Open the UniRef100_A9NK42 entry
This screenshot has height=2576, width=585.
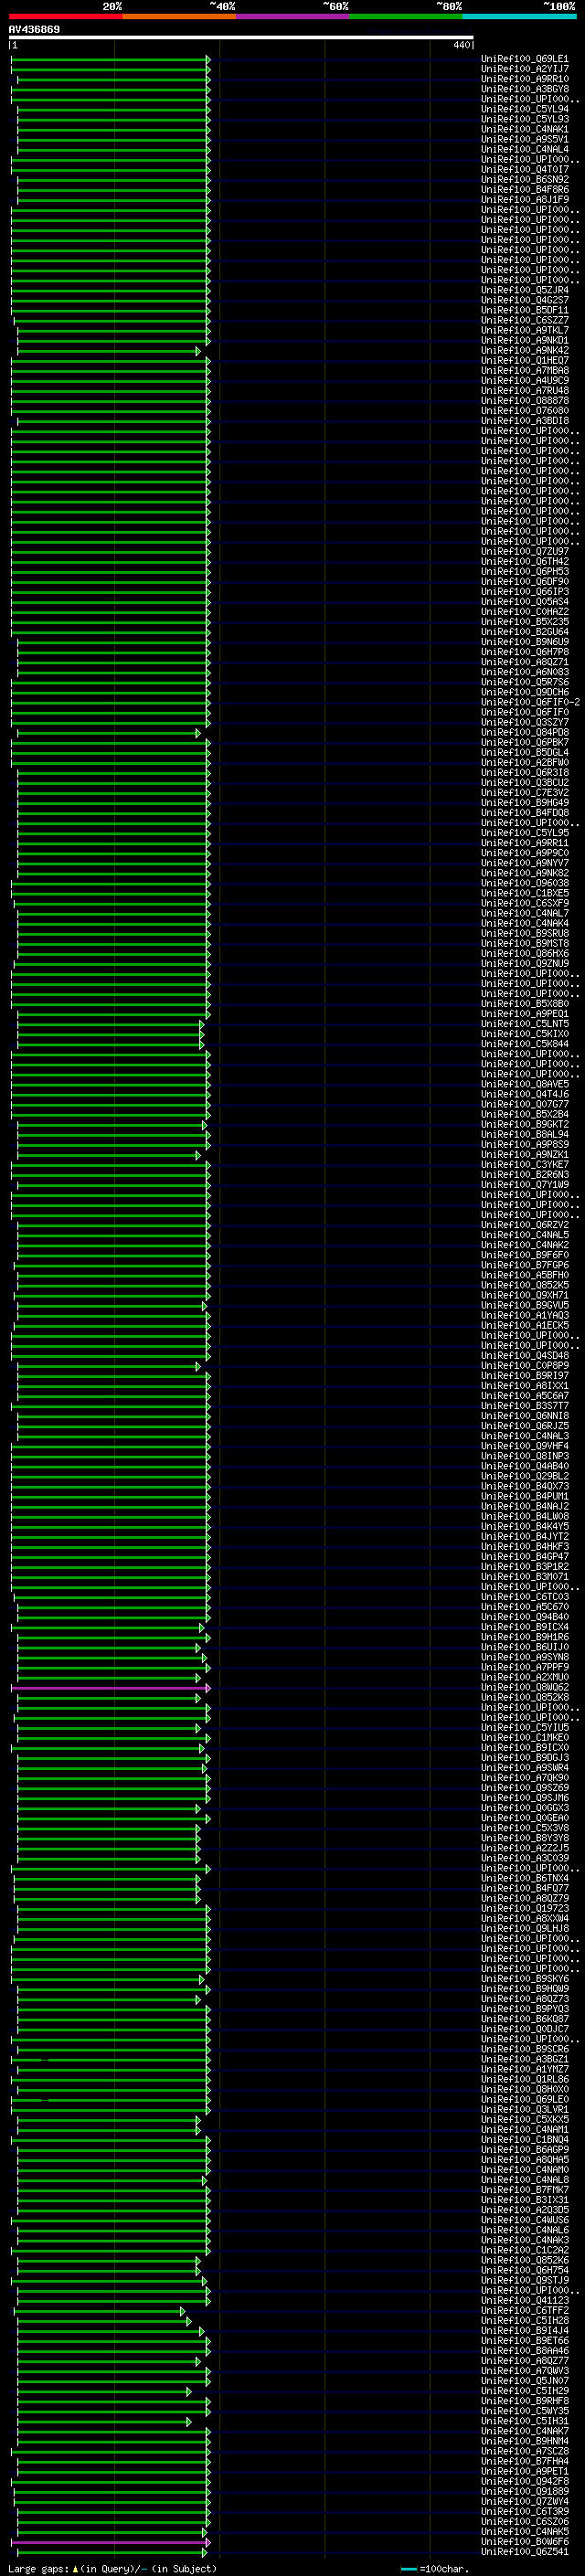coord(524,350)
